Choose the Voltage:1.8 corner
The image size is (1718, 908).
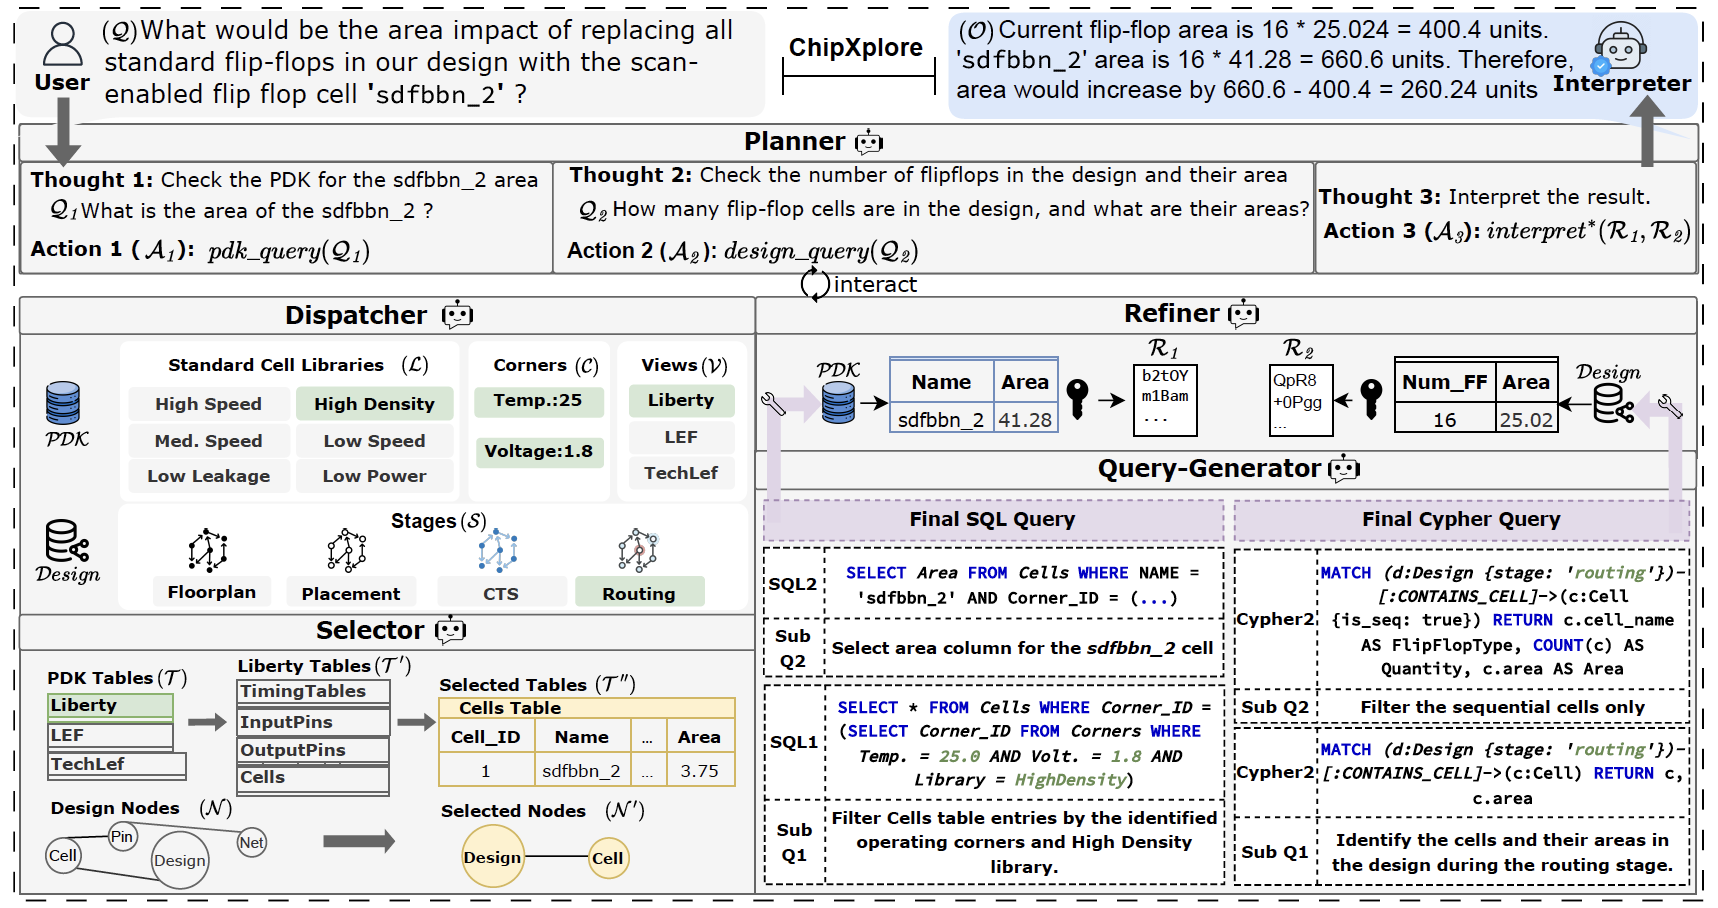click(538, 451)
